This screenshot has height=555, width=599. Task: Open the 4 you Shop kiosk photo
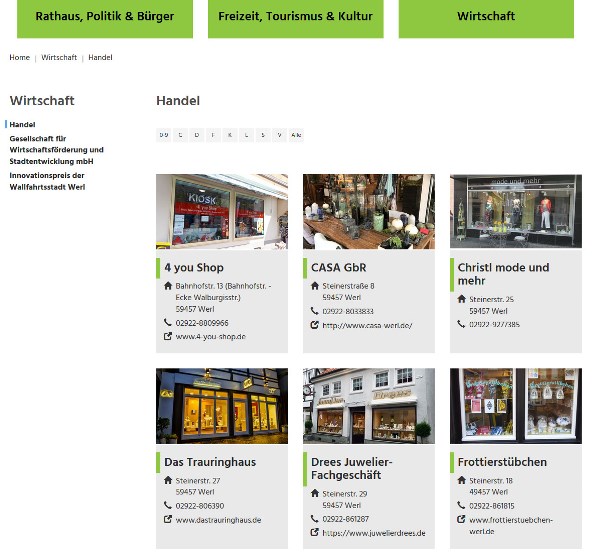pyautogui.click(x=222, y=212)
